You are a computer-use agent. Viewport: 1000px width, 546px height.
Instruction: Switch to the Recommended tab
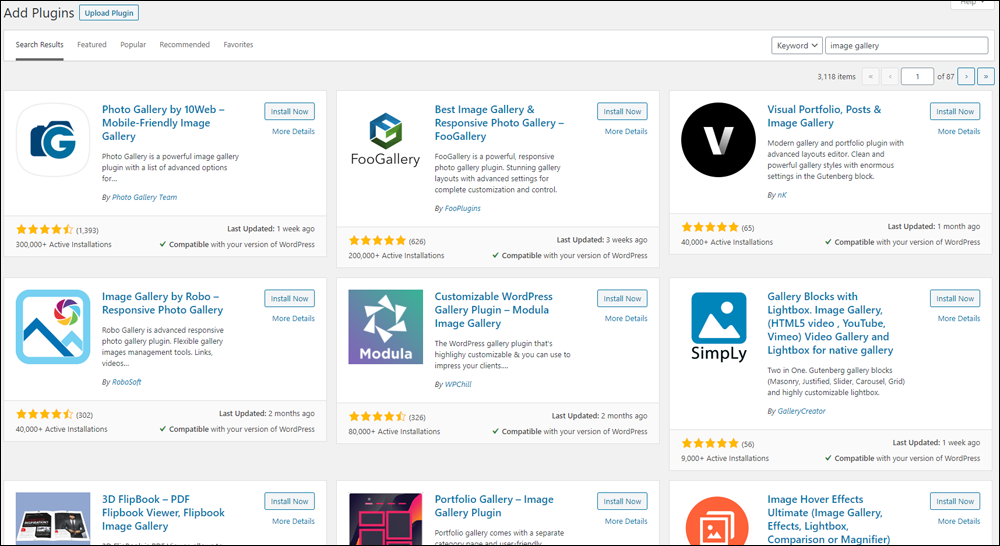[184, 45]
